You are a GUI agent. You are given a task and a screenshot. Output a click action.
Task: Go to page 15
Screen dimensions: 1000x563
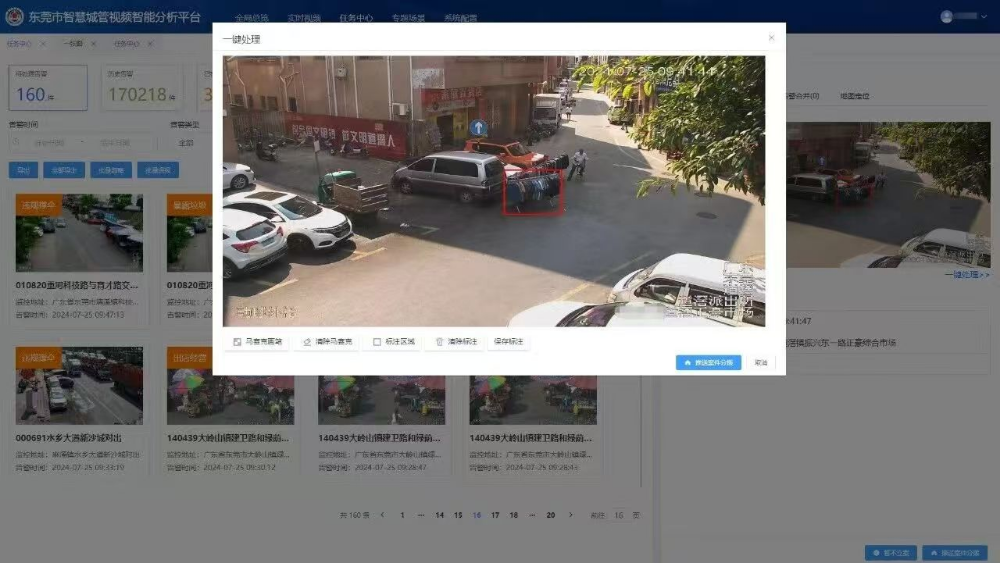tap(458, 515)
